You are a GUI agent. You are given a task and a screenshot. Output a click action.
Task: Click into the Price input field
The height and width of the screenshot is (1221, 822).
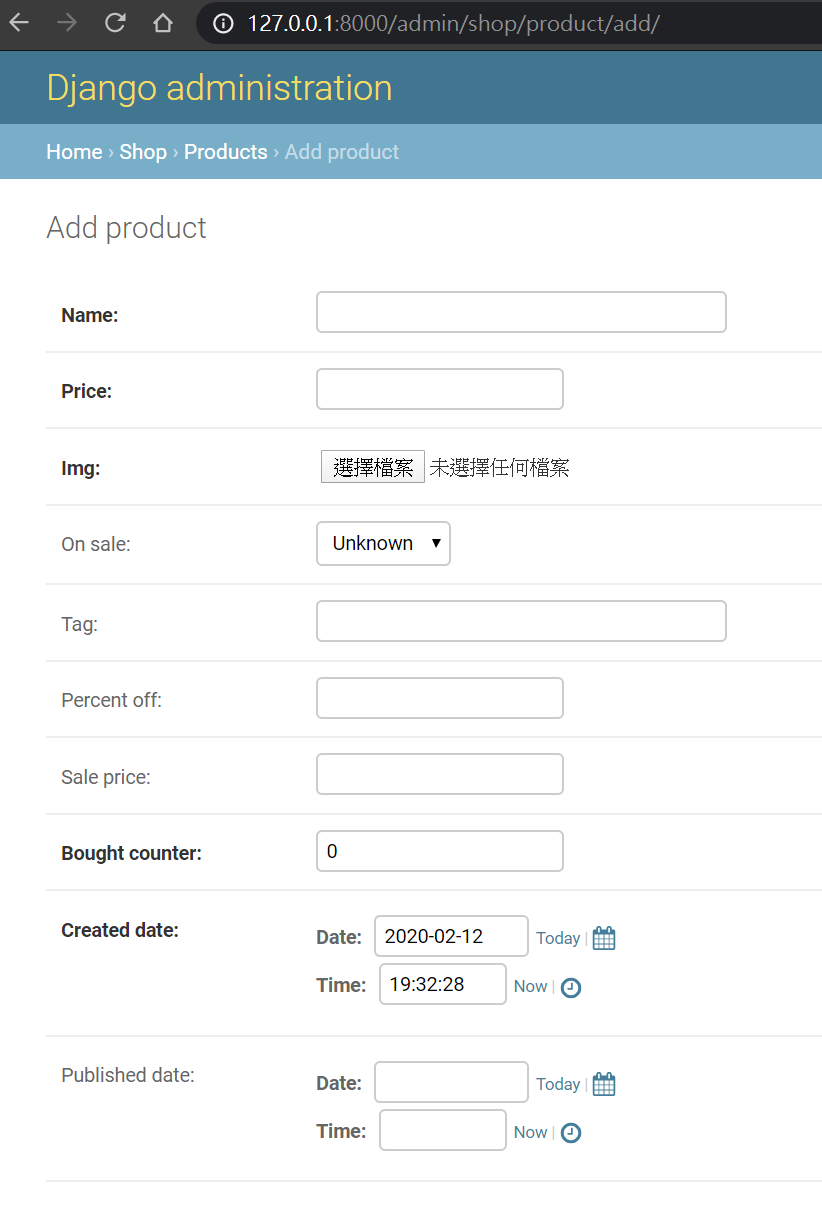point(439,389)
